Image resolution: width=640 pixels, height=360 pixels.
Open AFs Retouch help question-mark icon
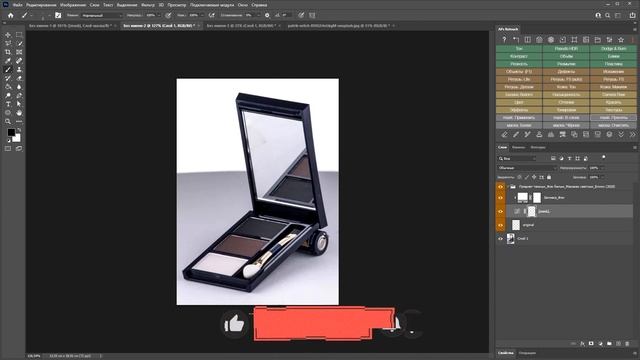pos(504,40)
